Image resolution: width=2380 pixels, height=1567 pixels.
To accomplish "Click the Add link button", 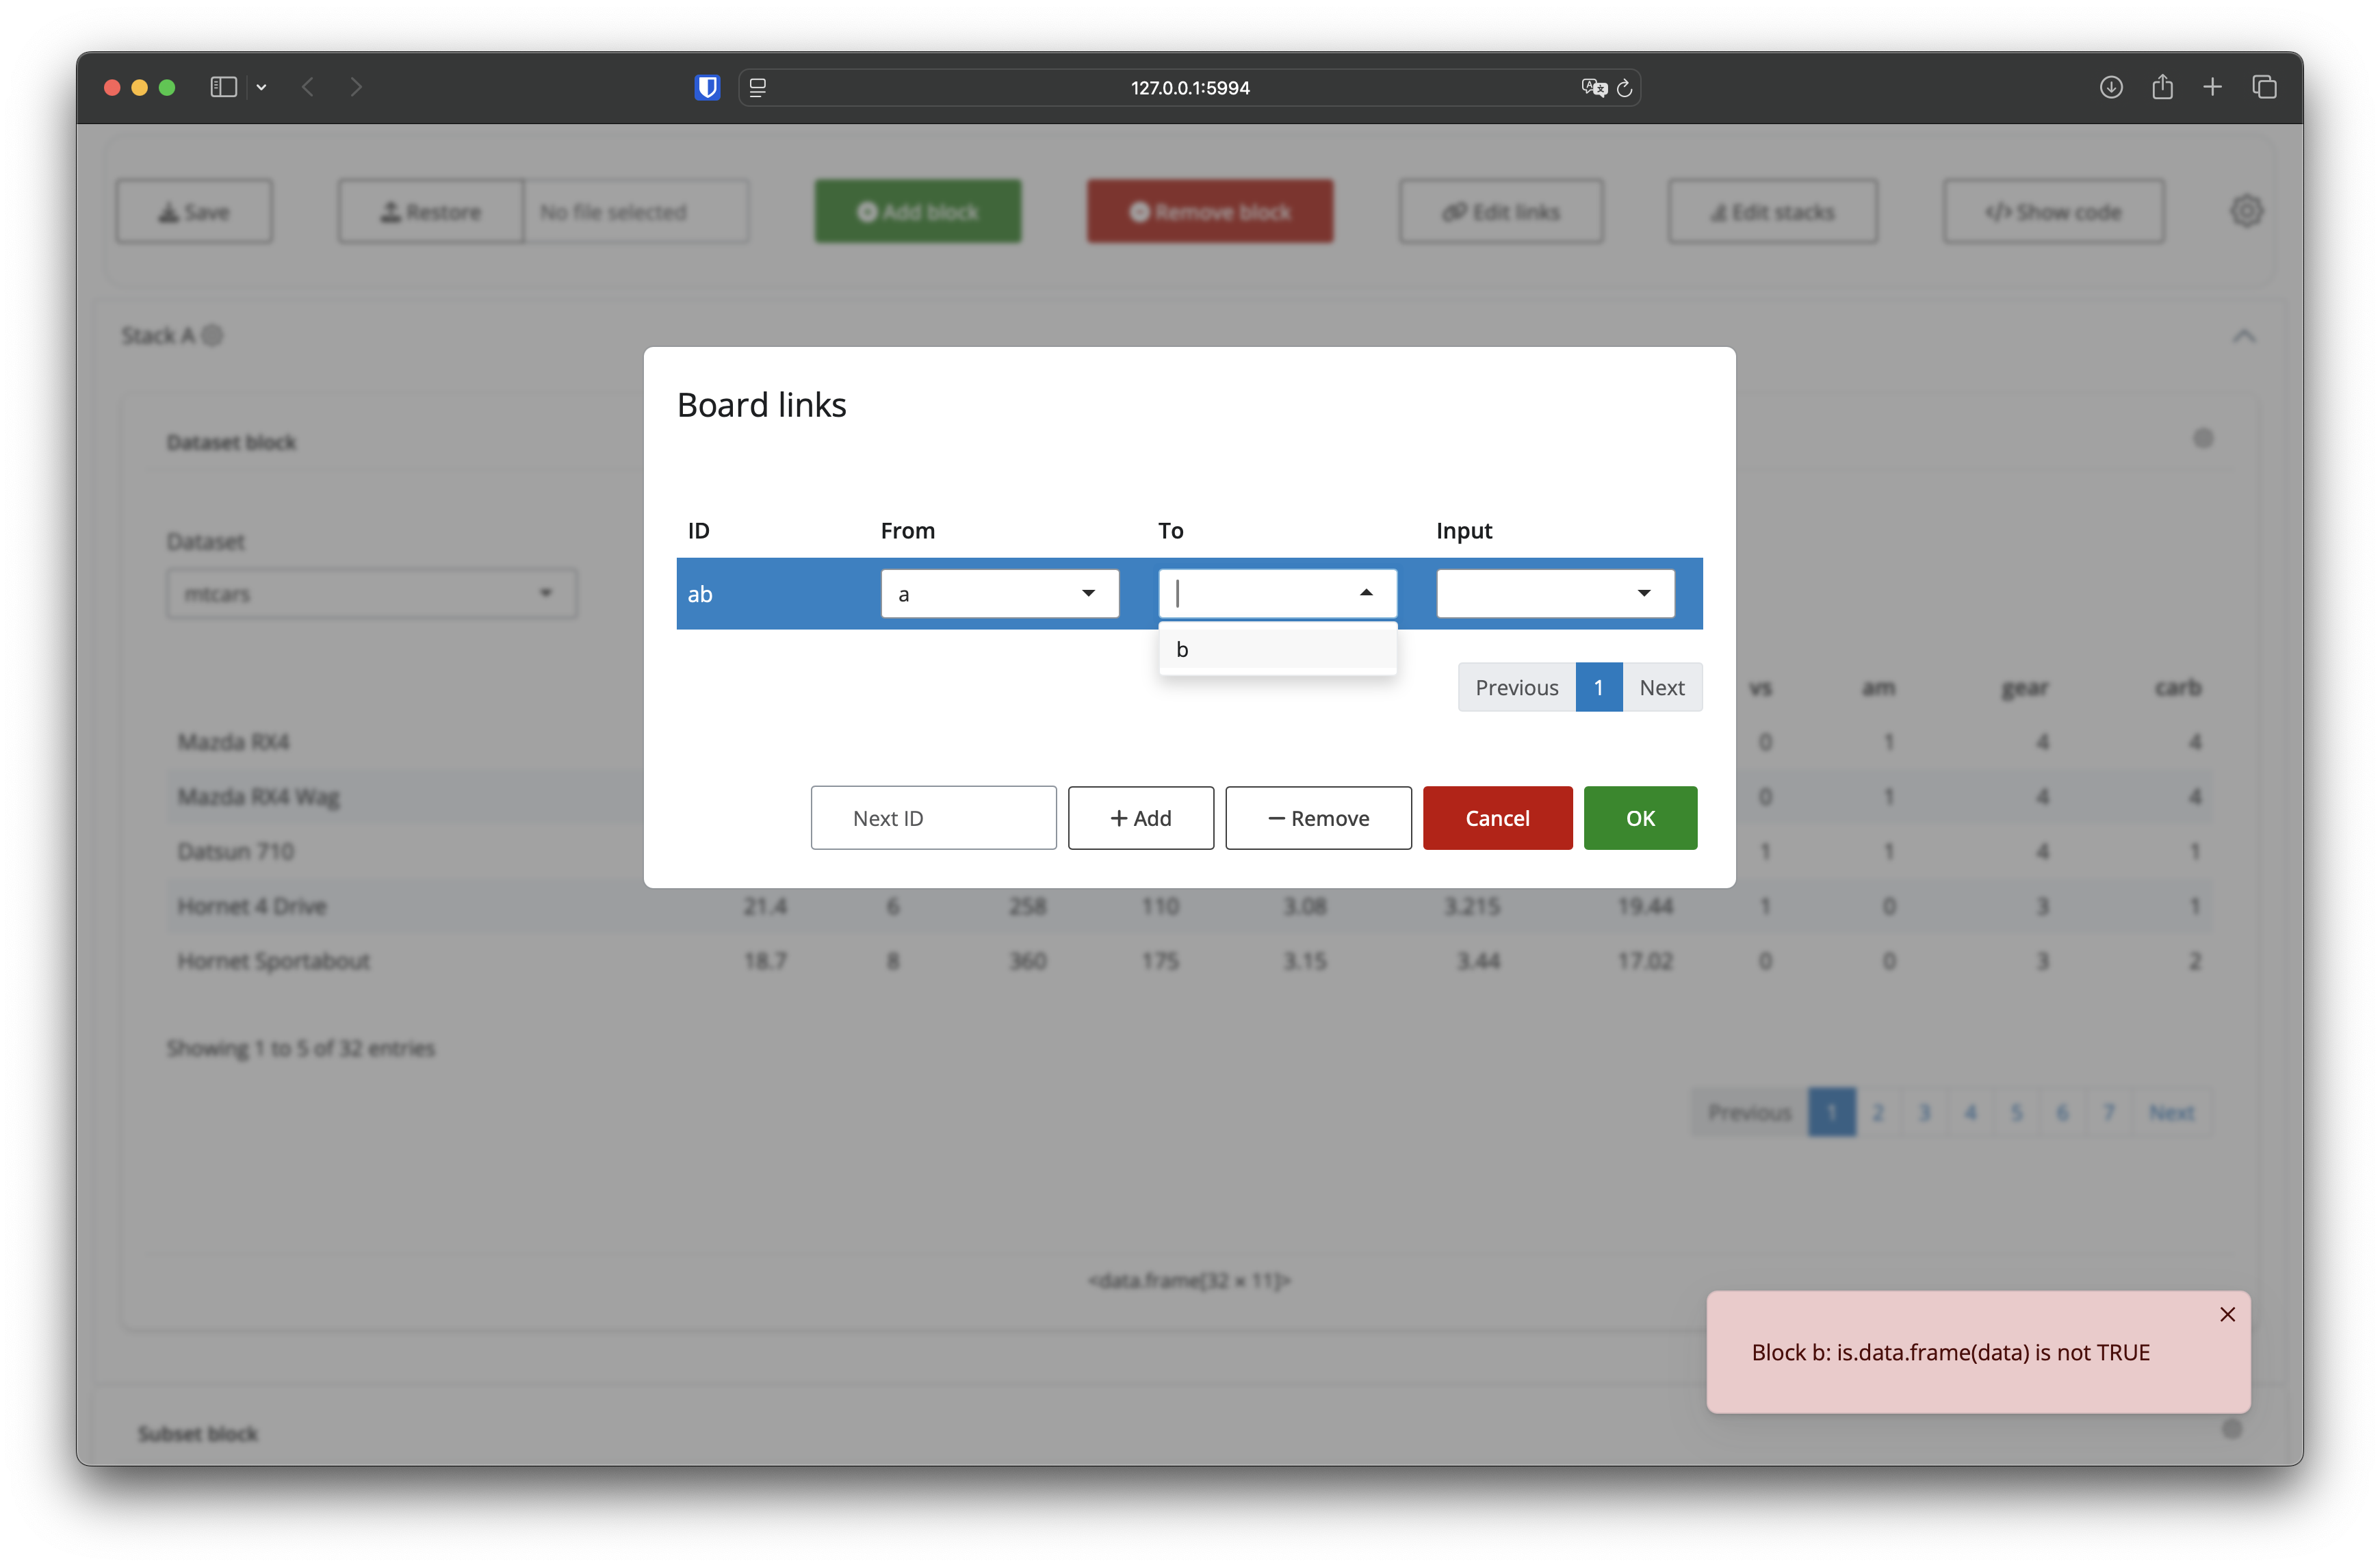I will 1140,818.
